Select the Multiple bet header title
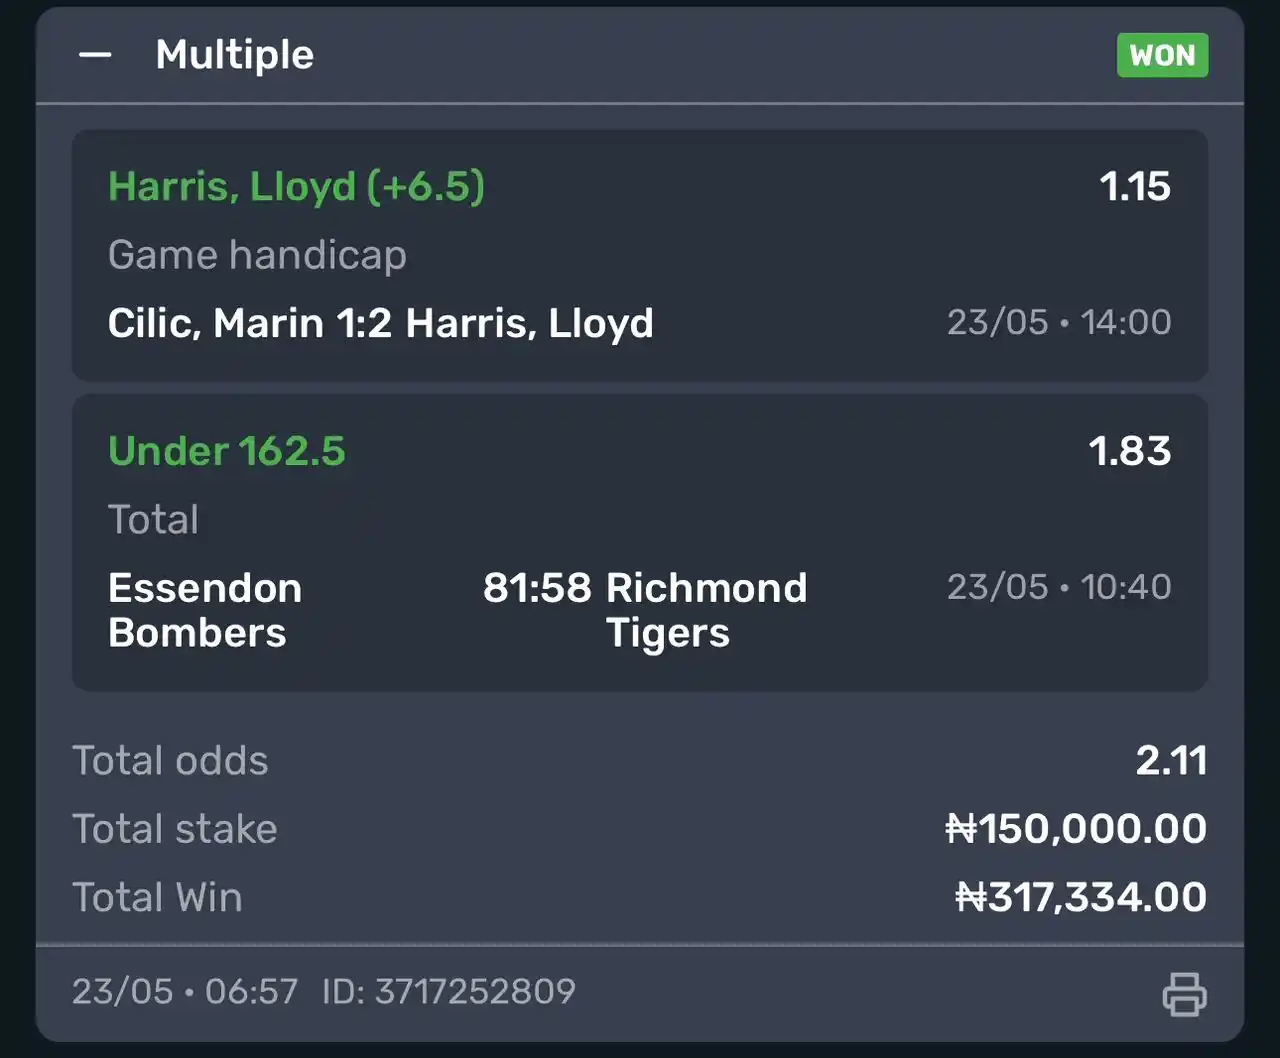Image resolution: width=1280 pixels, height=1058 pixels. coord(235,55)
